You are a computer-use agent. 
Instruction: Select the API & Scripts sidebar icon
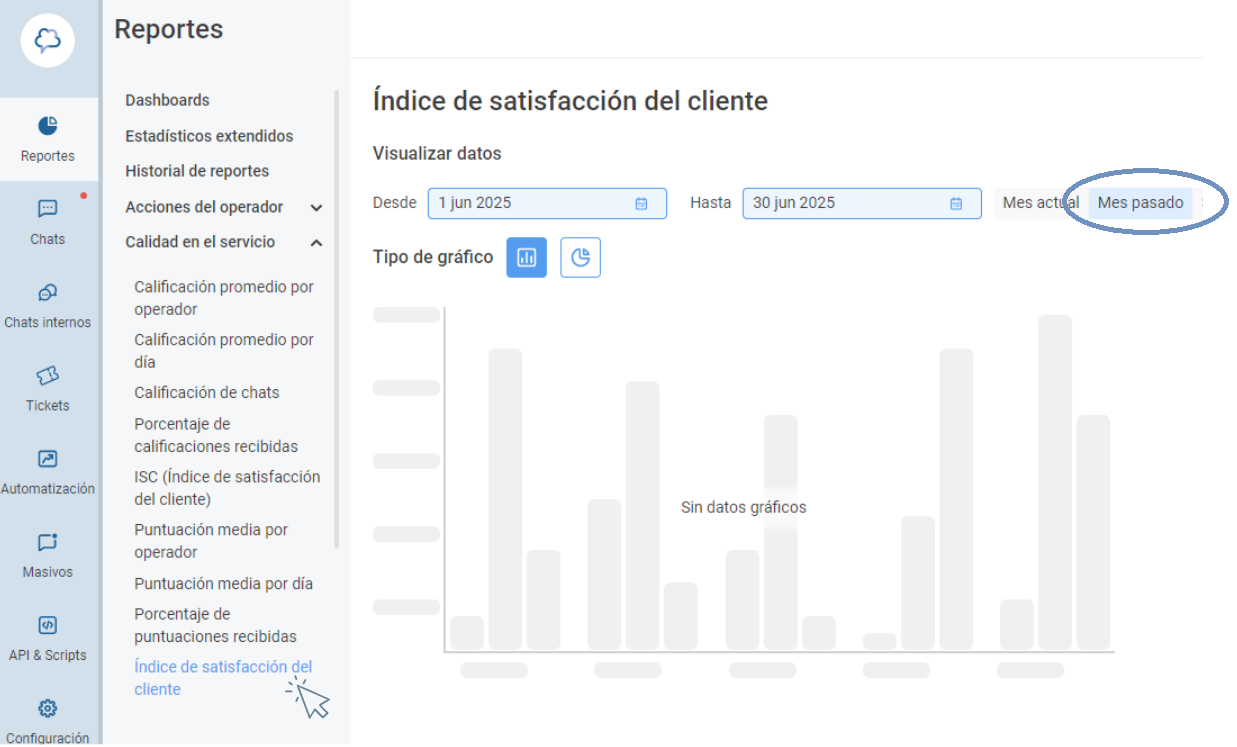point(47,638)
